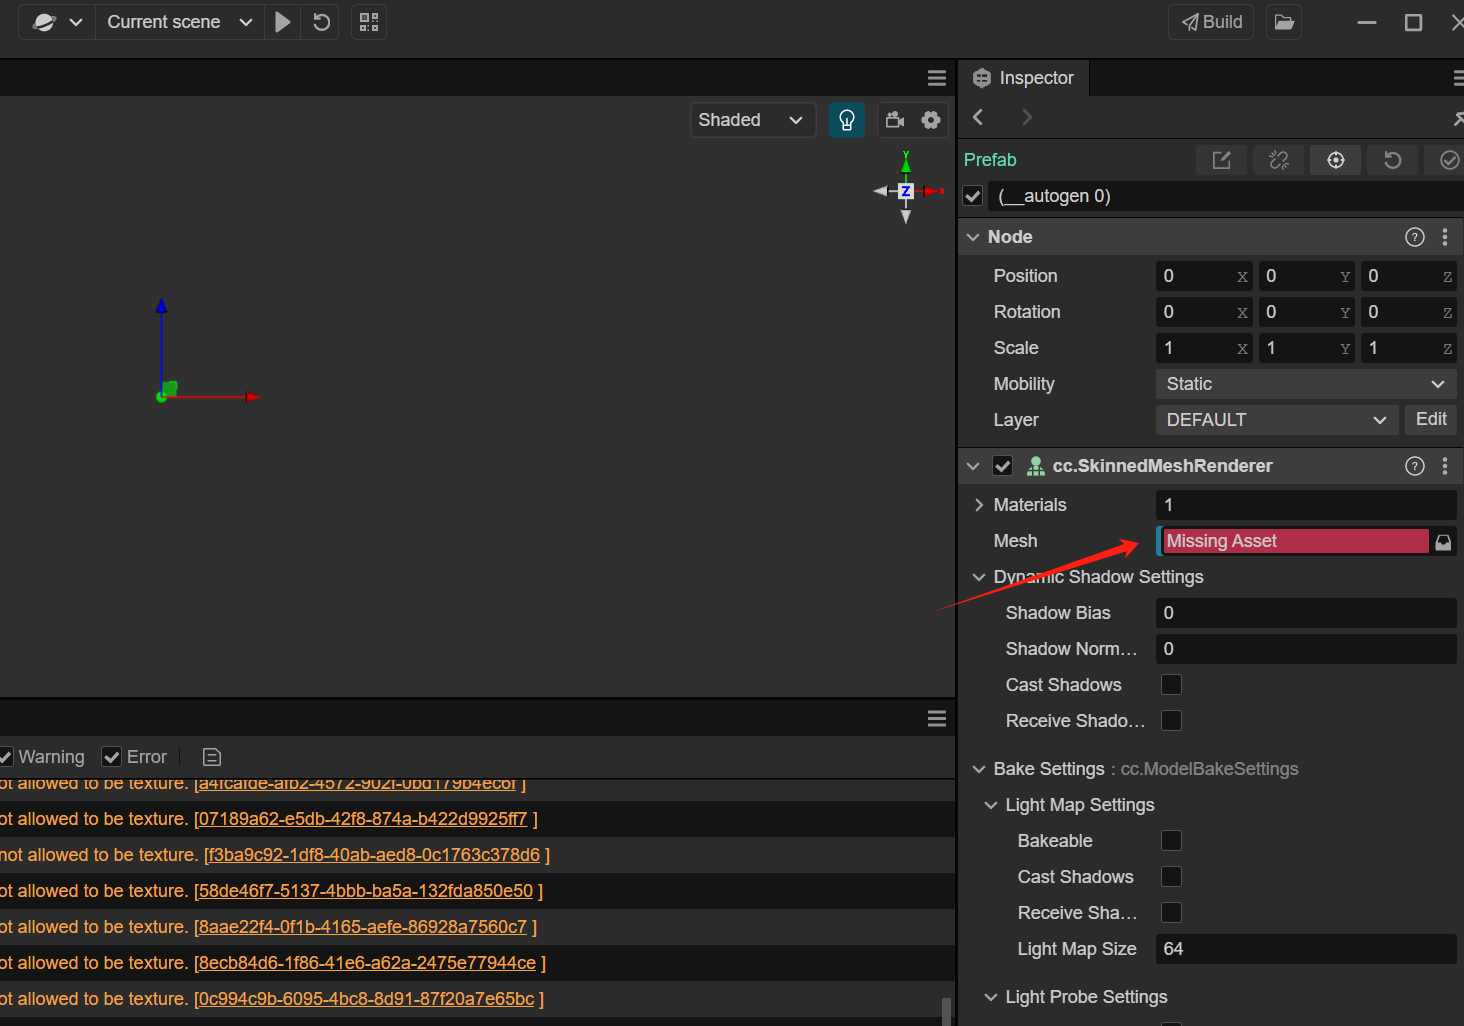Start the scene preview with play button
Image resolution: width=1464 pixels, height=1026 pixels.
click(x=283, y=22)
